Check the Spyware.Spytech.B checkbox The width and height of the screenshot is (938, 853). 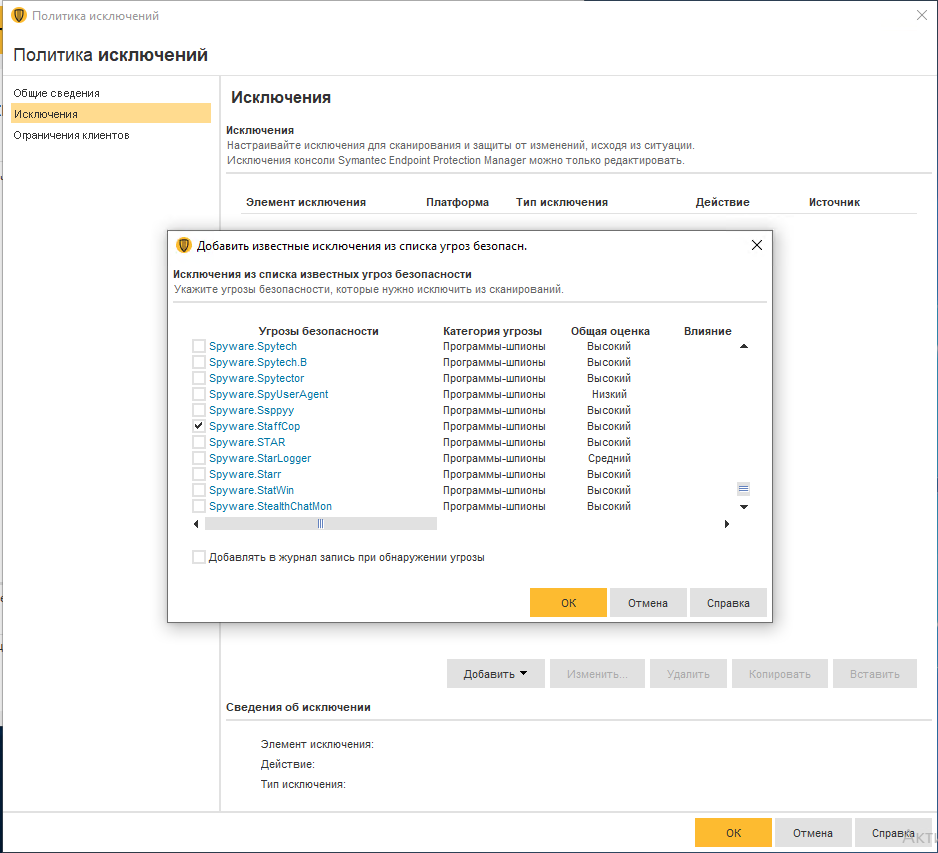point(198,362)
